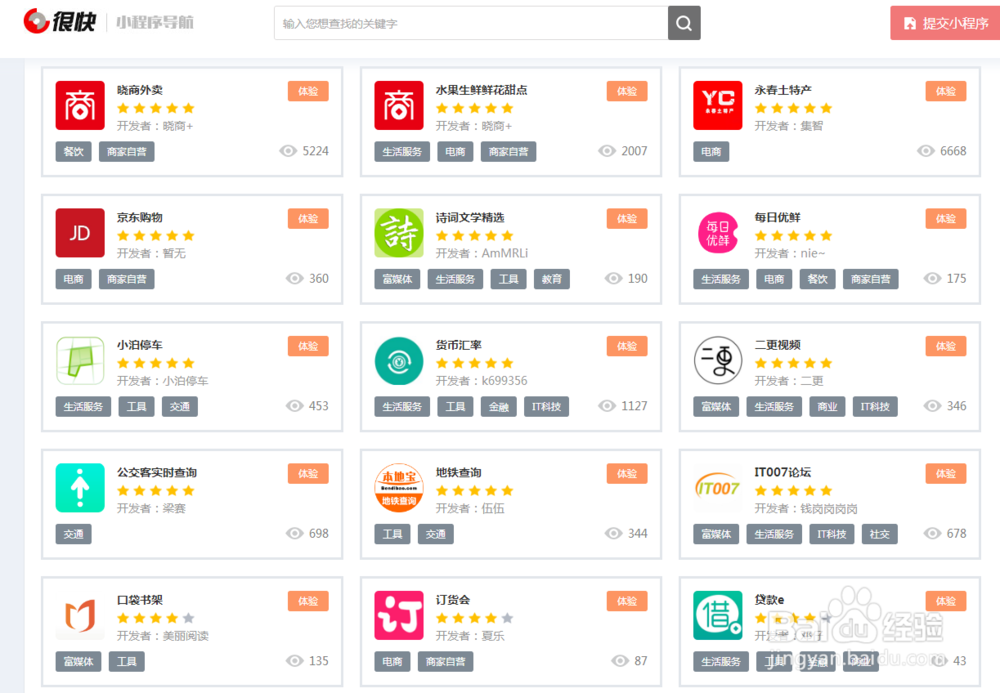Open the 京东购物 JD app icon
Screen dimensions: 1000x693
pyautogui.click(x=80, y=233)
